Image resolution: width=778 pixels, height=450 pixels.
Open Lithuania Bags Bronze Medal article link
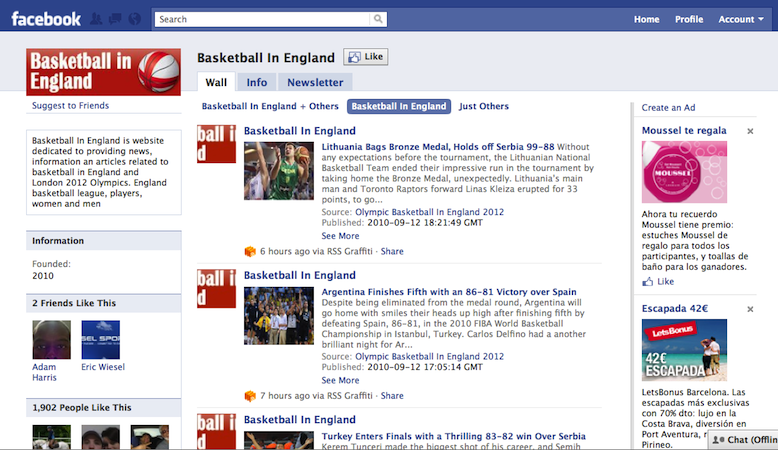click(438, 147)
